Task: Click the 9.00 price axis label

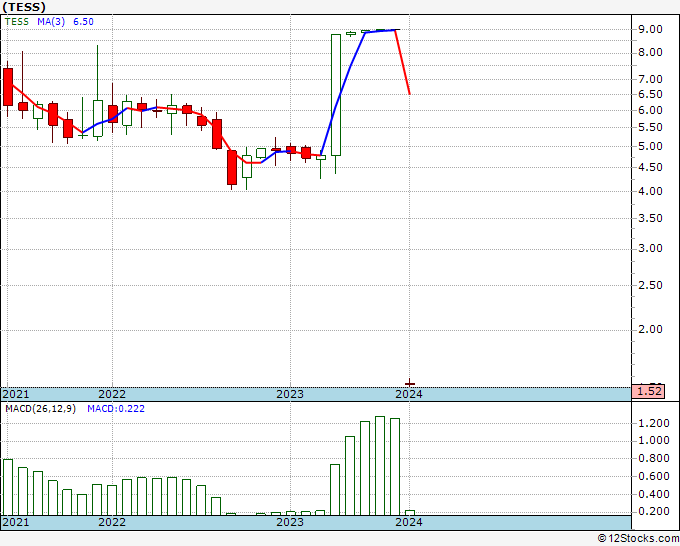Action: [x=650, y=29]
